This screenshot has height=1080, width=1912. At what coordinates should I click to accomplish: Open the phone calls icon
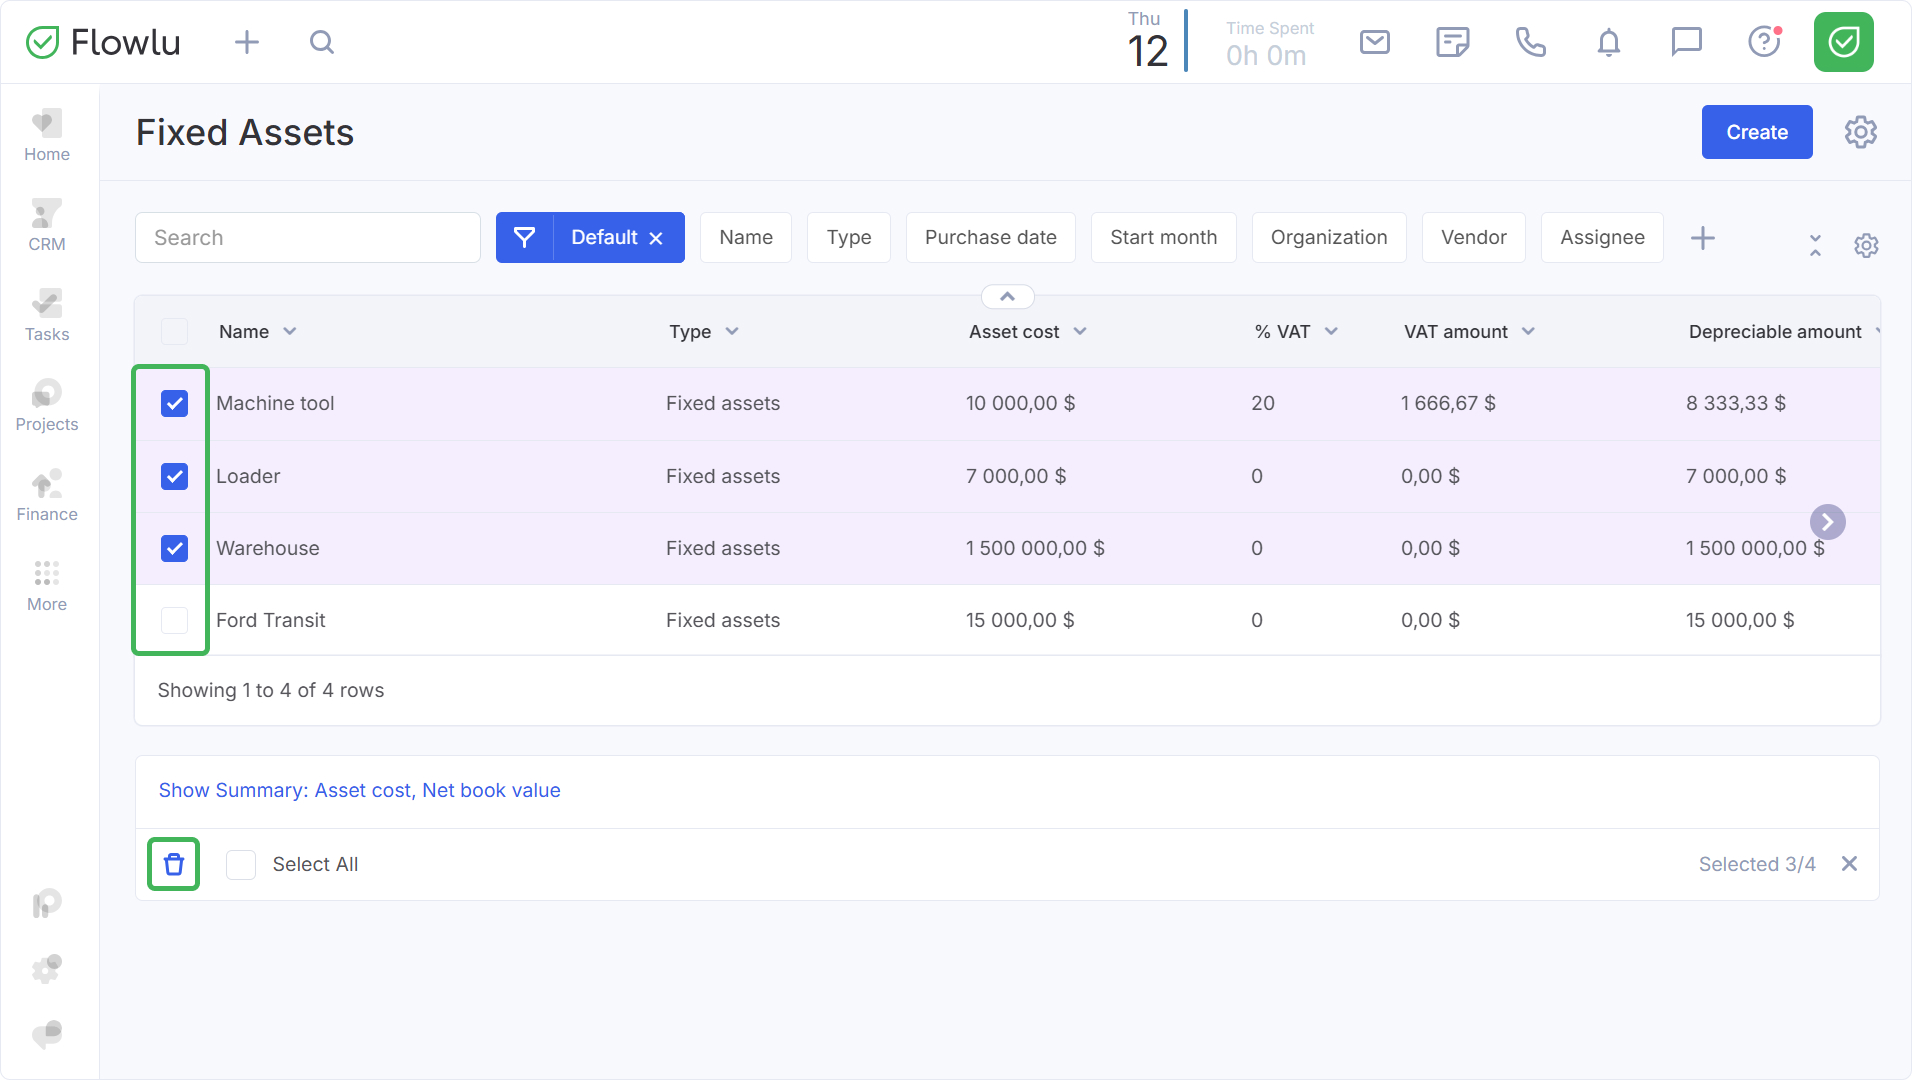click(x=1530, y=42)
